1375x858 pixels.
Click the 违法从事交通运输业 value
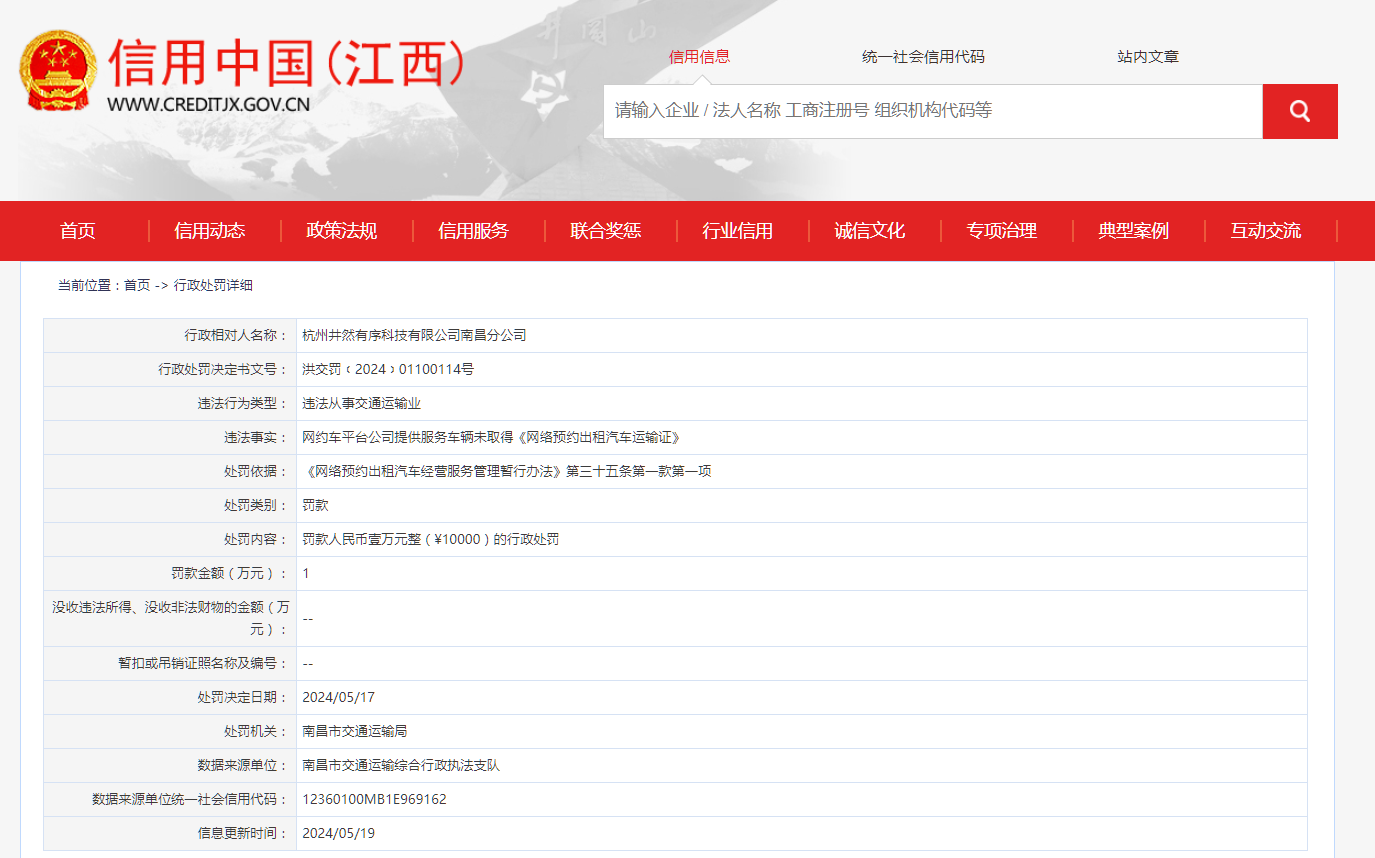[362, 403]
